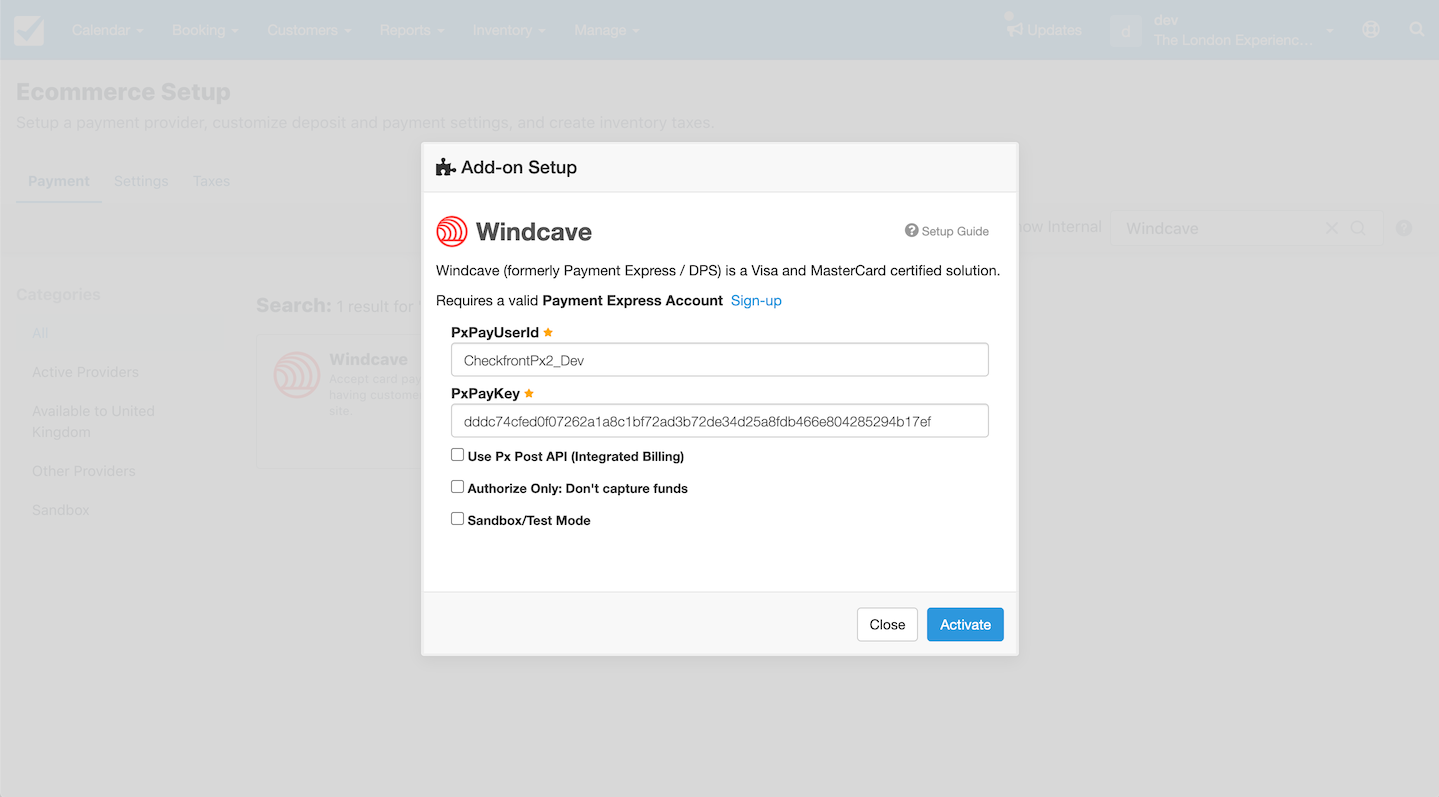Open the Inventory dropdown

[x=509, y=30]
